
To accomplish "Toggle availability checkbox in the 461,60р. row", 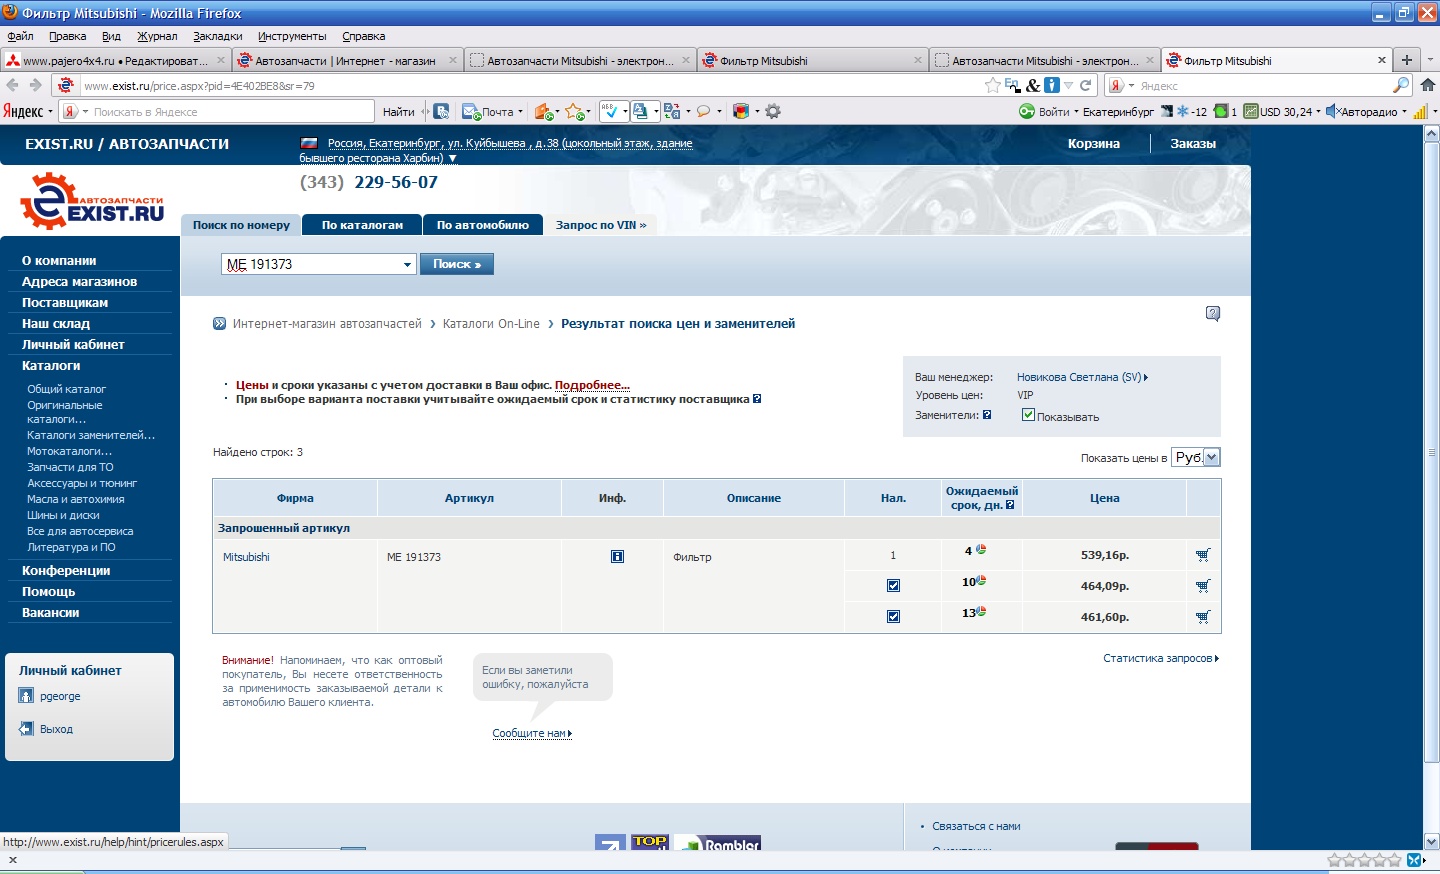I will [893, 617].
